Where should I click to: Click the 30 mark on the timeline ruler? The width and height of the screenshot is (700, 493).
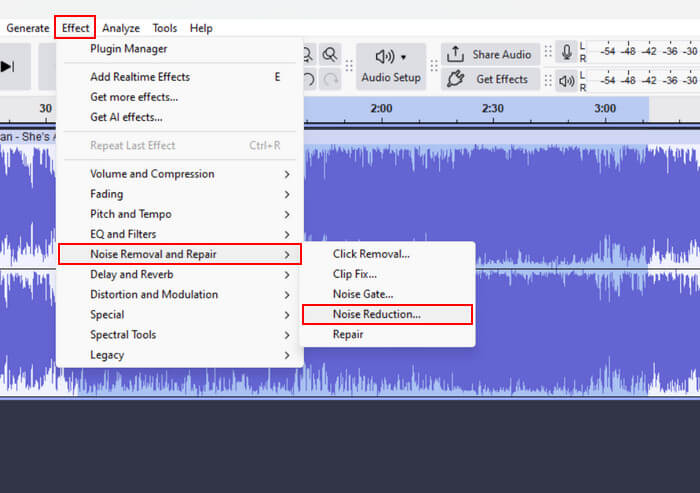point(46,109)
